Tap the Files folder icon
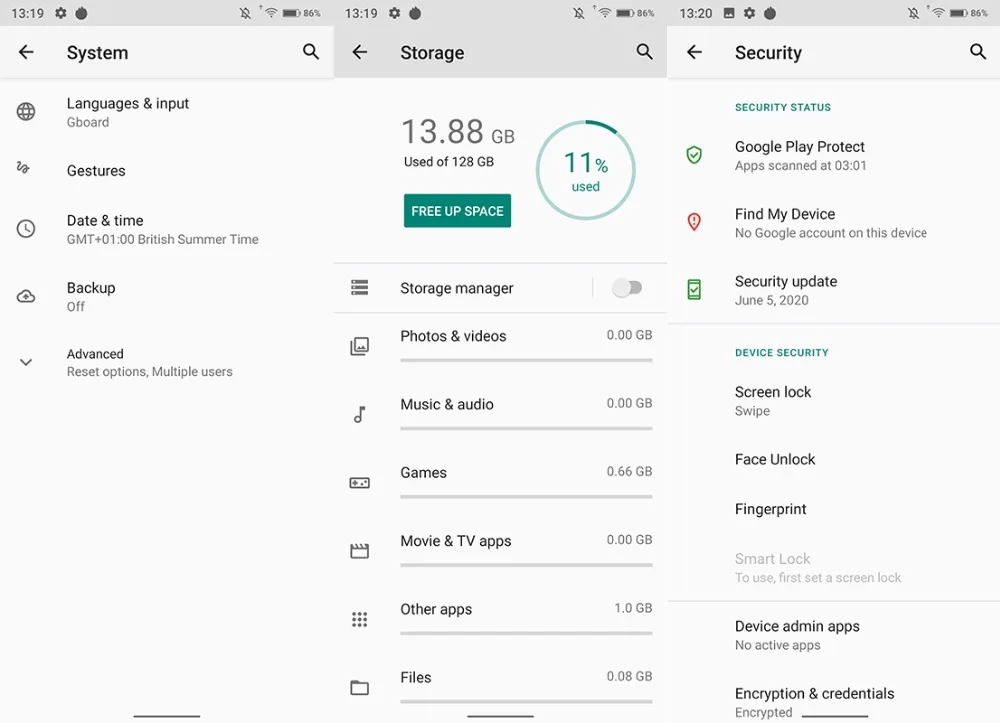1000x723 pixels. [360, 687]
